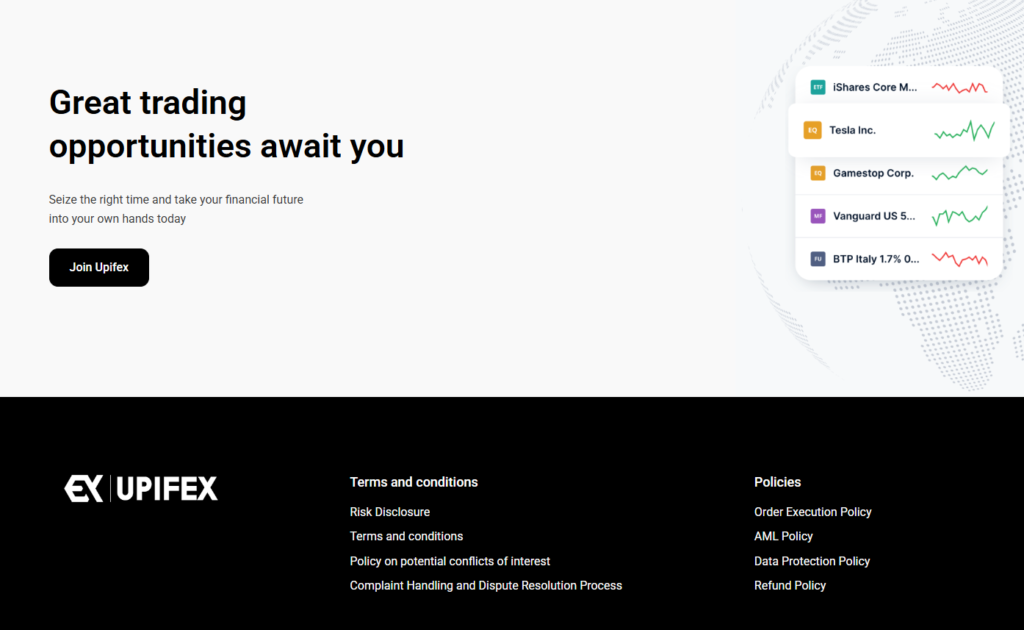This screenshot has height=630, width=1024.
Task: Open the Refund Policy link
Action: coord(789,586)
